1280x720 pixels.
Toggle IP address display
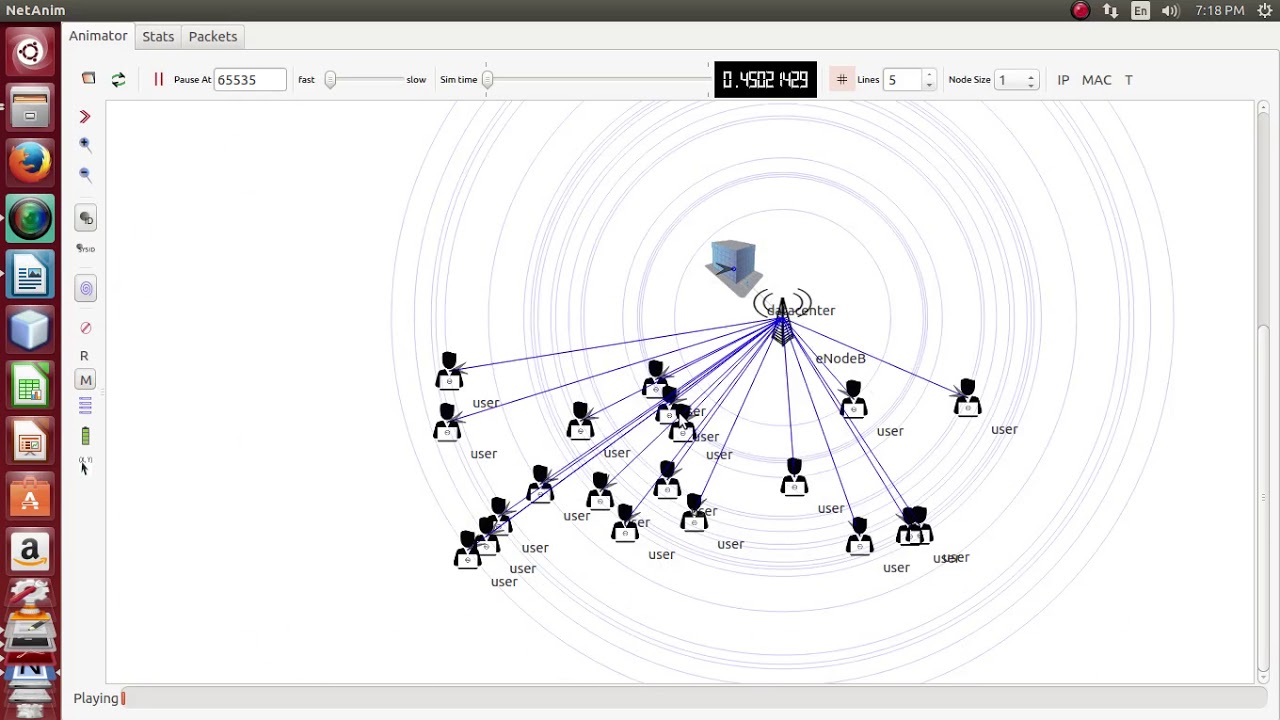coord(1063,79)
